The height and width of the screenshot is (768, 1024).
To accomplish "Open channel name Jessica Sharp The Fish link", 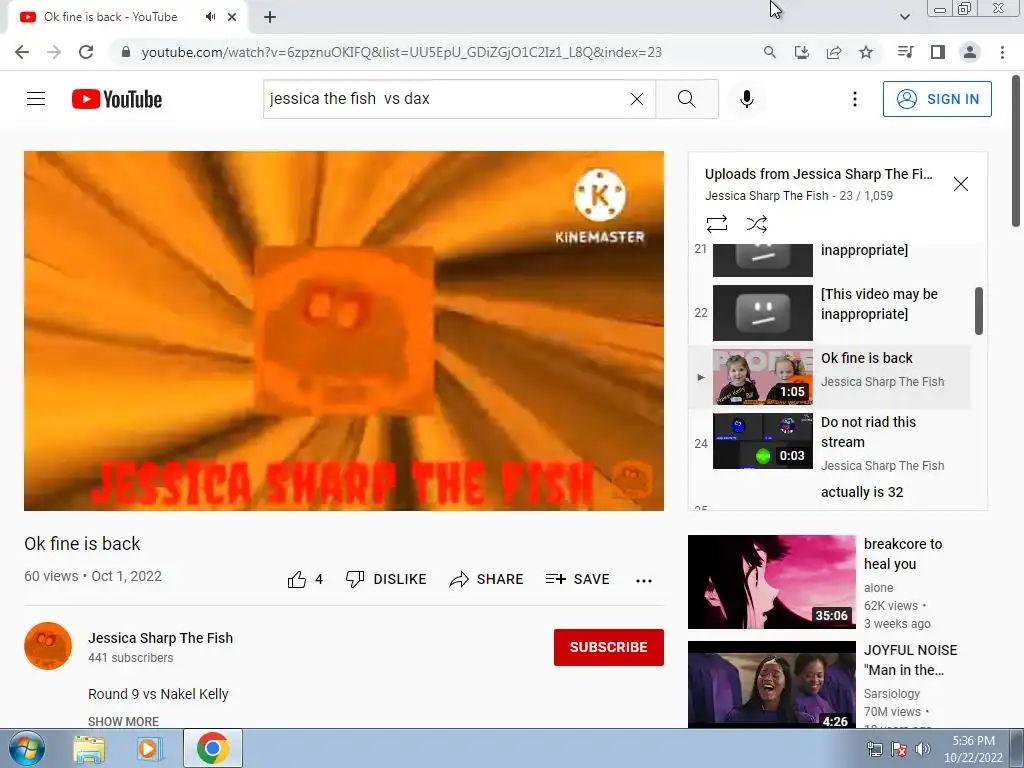I will tap(160, 638).
